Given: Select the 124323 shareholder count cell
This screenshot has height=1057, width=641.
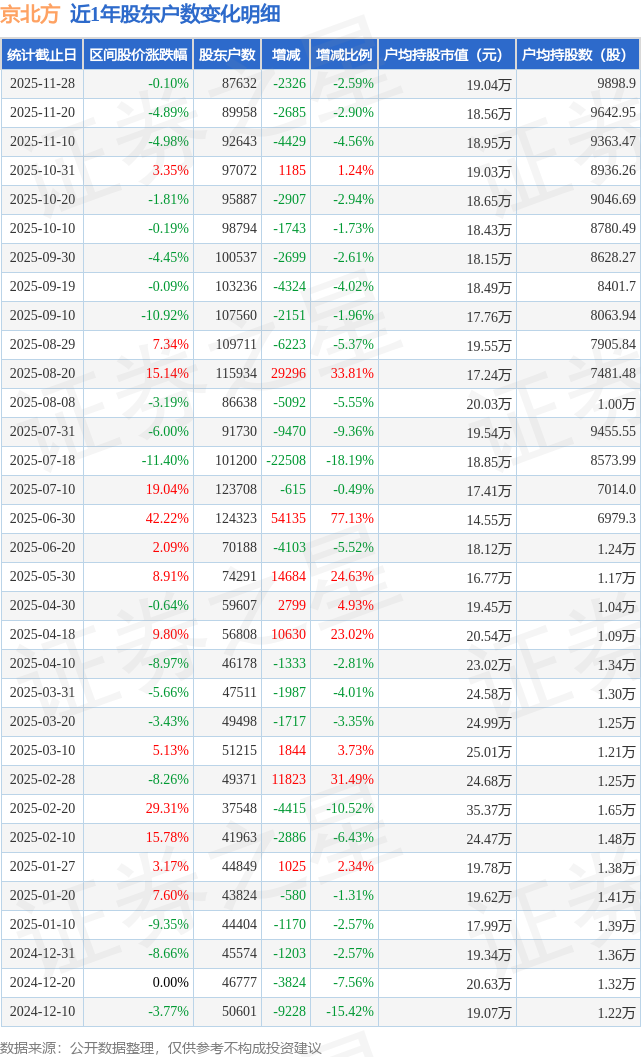Looking at the screenshot, I should [x=235, y=519].
